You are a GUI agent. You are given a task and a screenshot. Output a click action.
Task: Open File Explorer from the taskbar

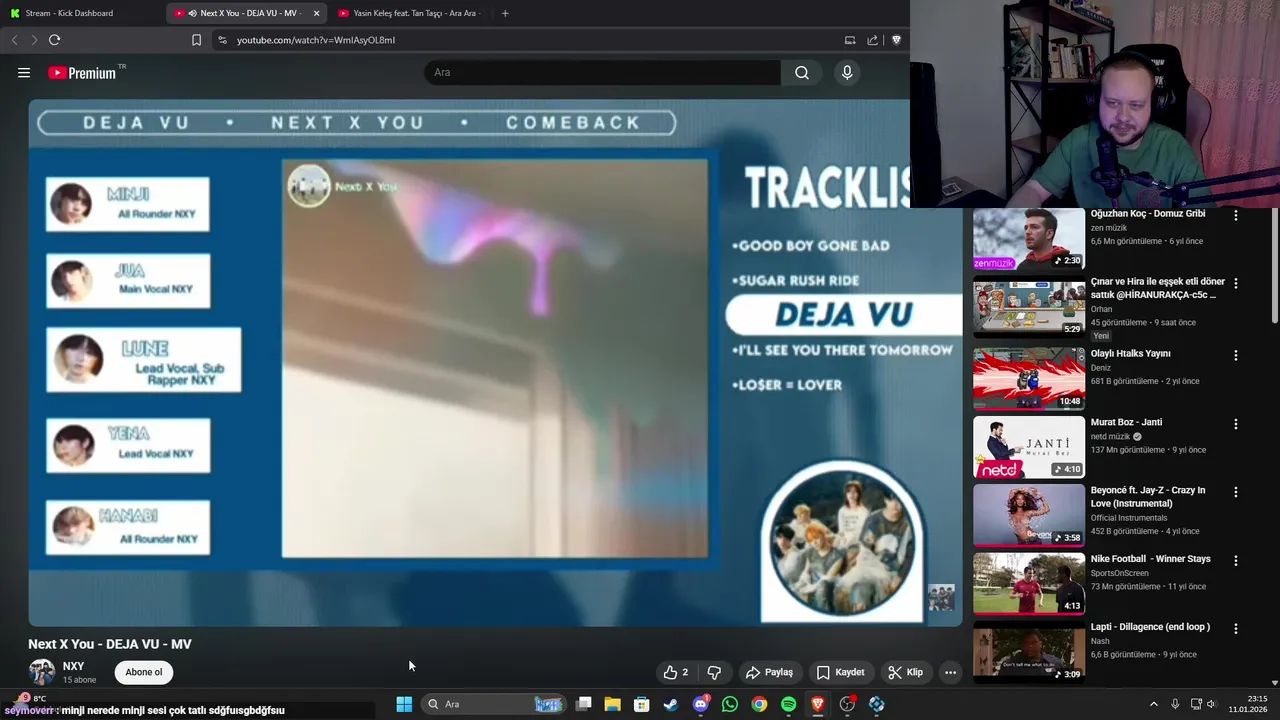613,704
